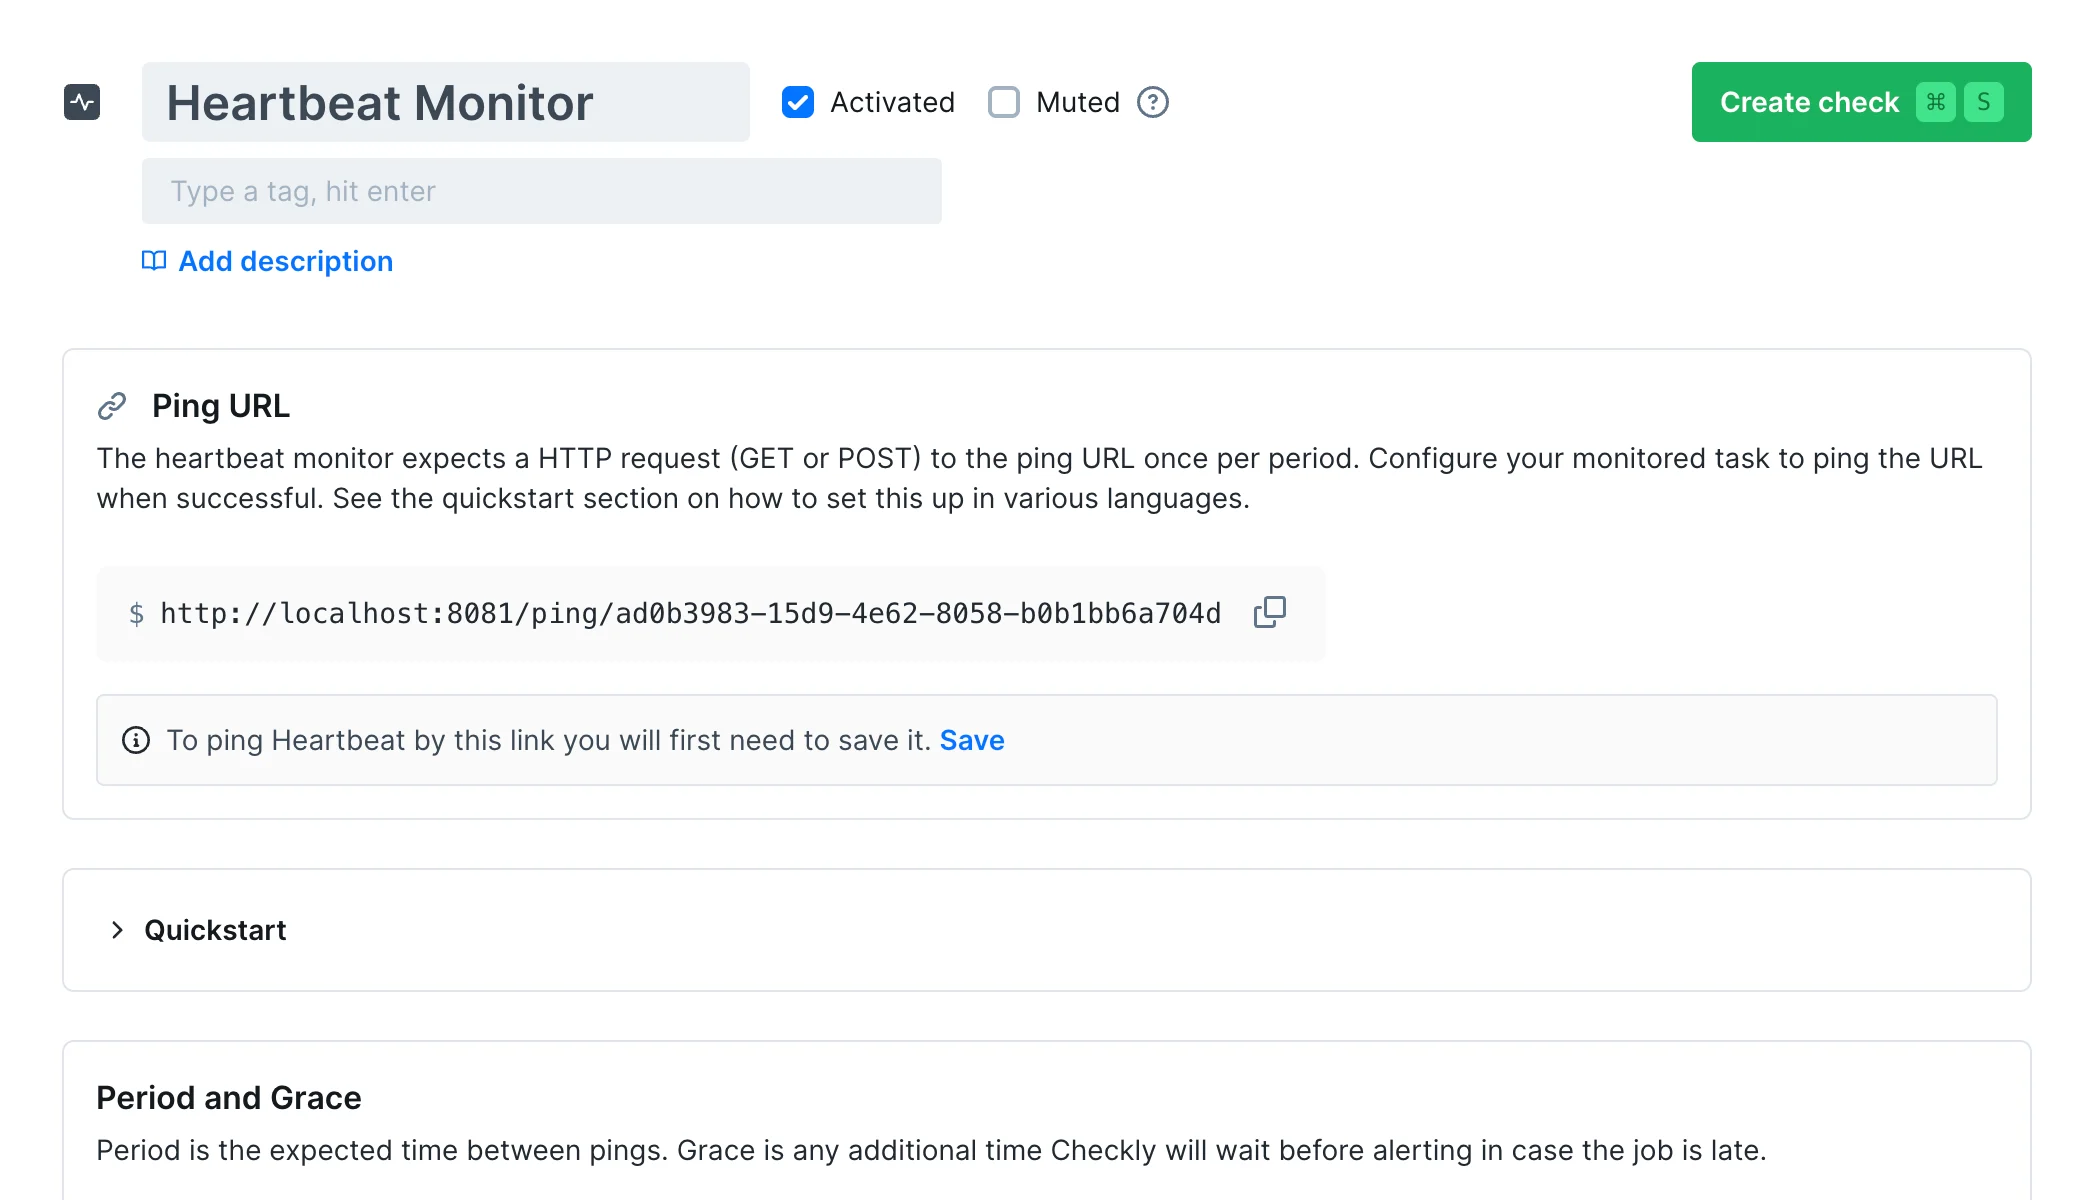Click the Create check button
This screenshot has width=2084, height=1200.
[x=1861, y=102]
